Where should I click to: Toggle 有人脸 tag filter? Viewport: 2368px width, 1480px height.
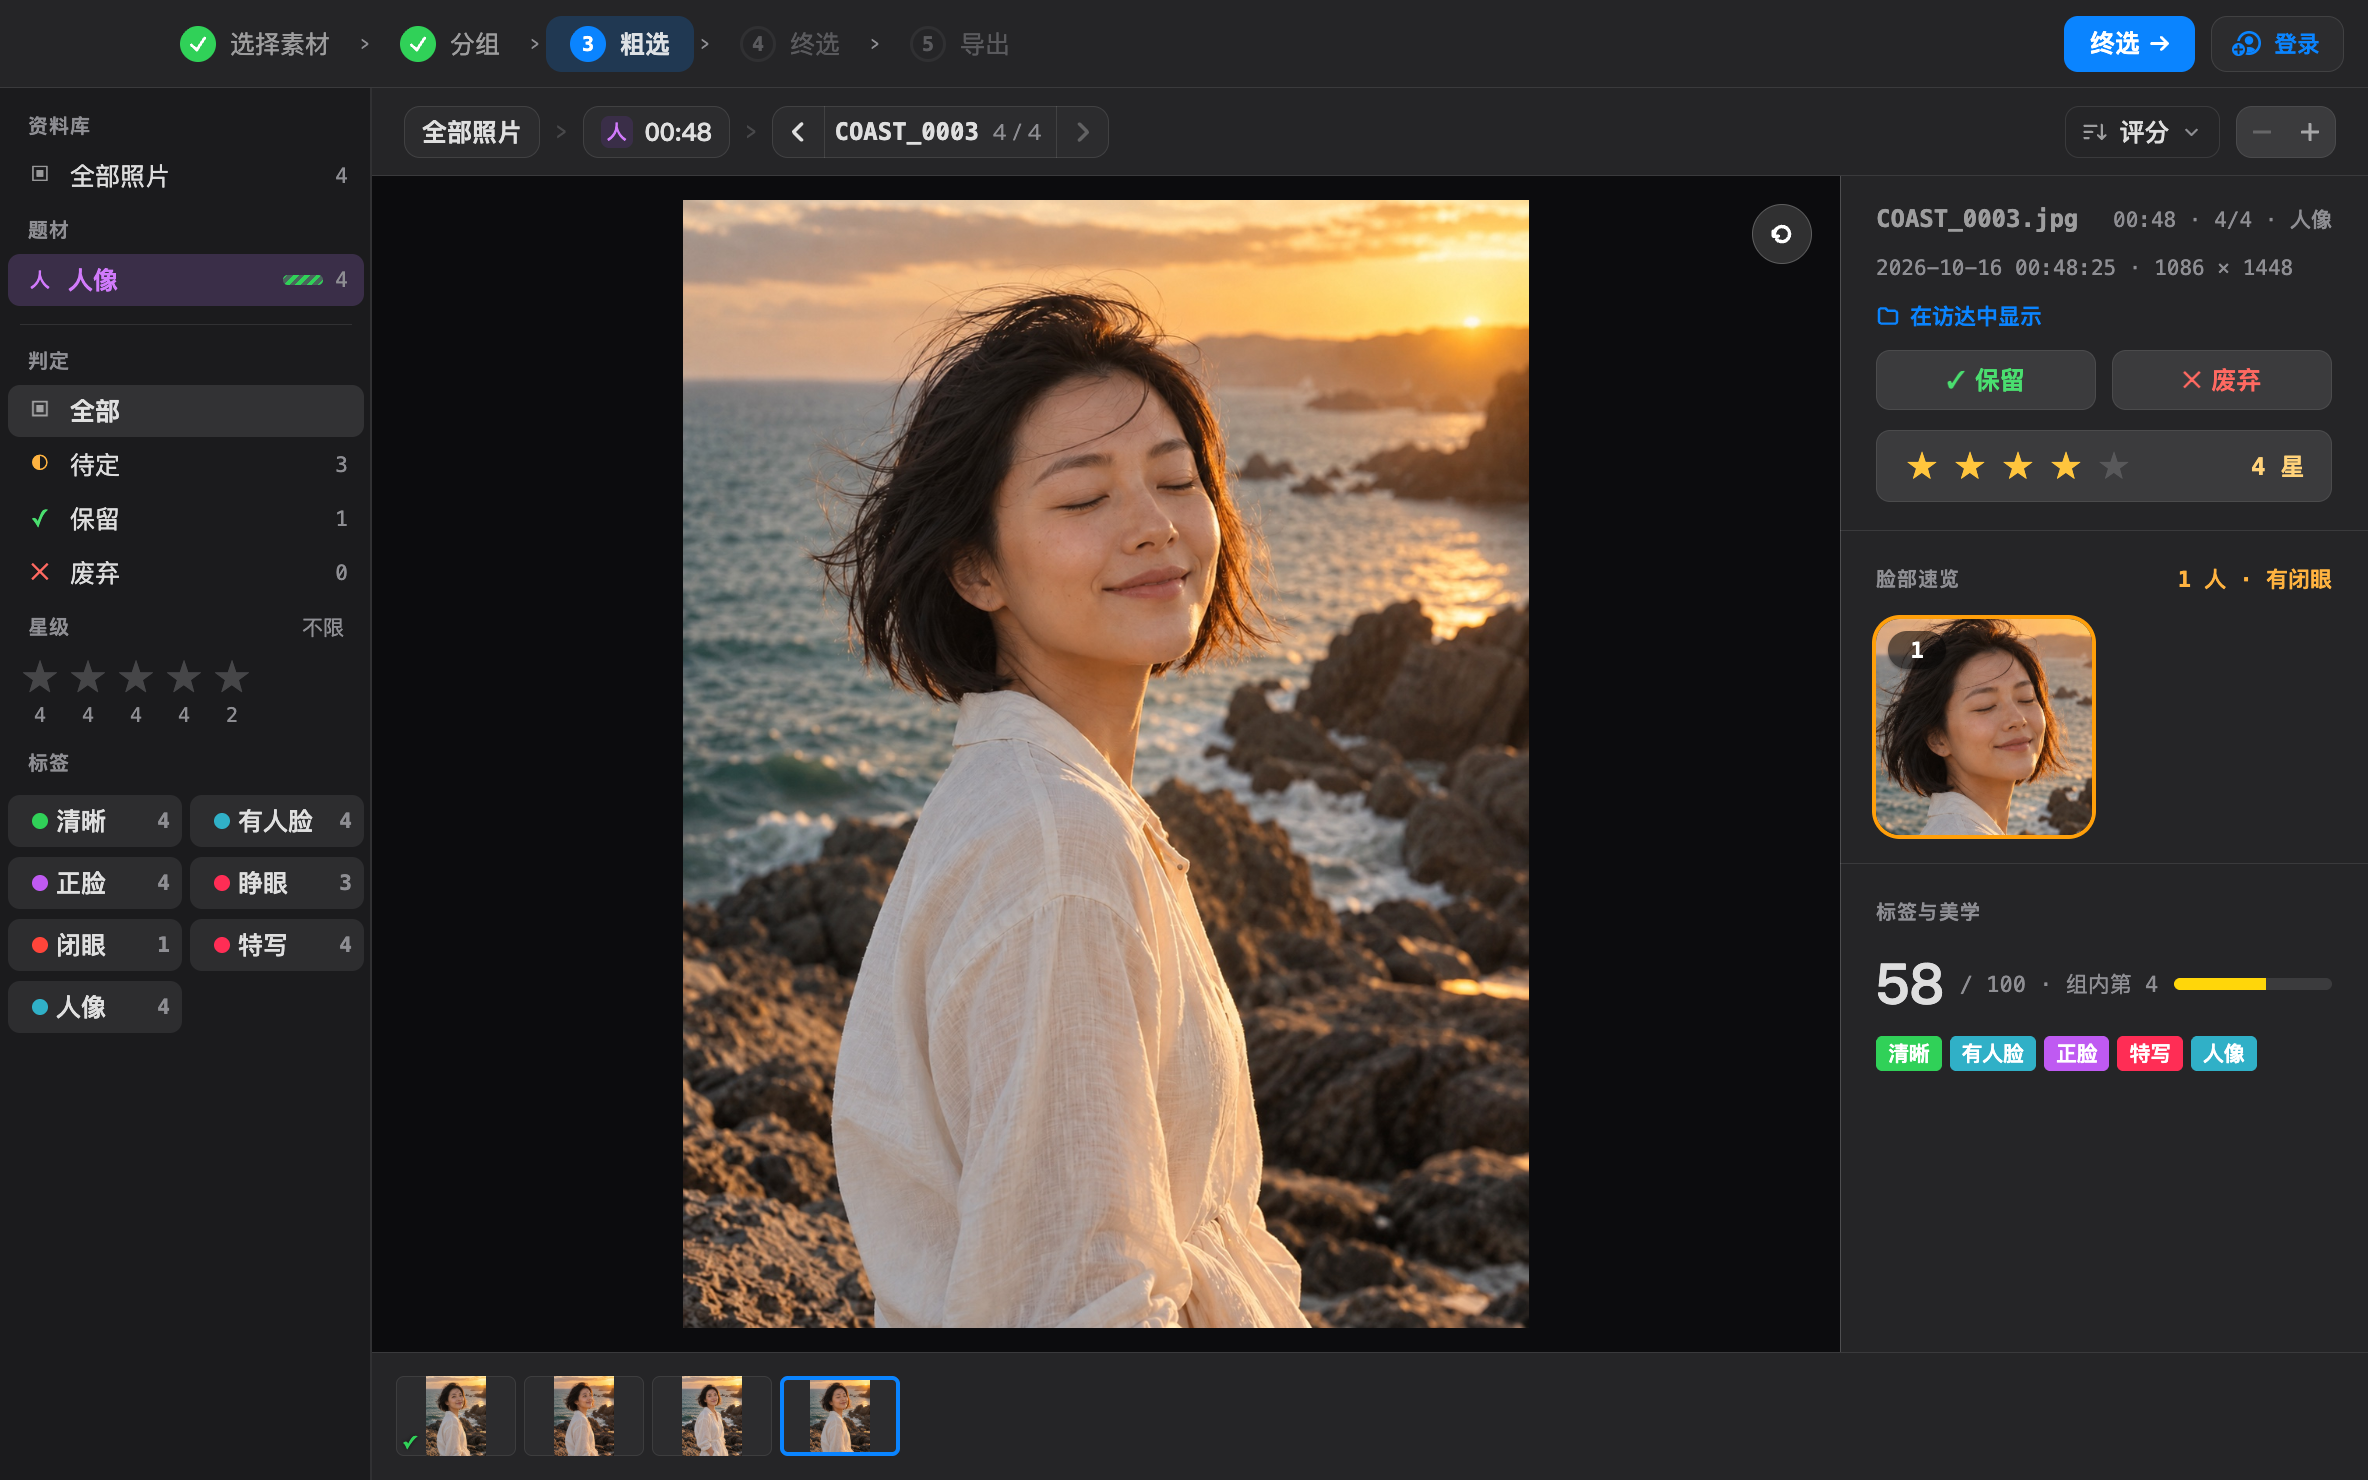tap(277, 821)
